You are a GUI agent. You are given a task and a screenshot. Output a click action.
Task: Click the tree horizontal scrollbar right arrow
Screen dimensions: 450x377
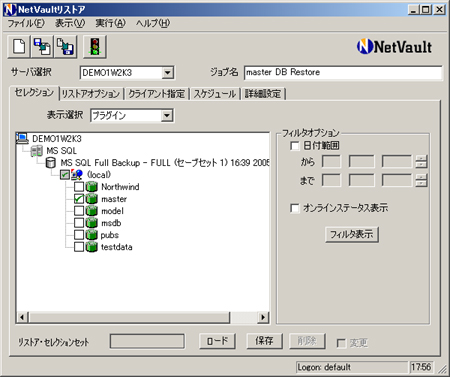tap(263, 317)
